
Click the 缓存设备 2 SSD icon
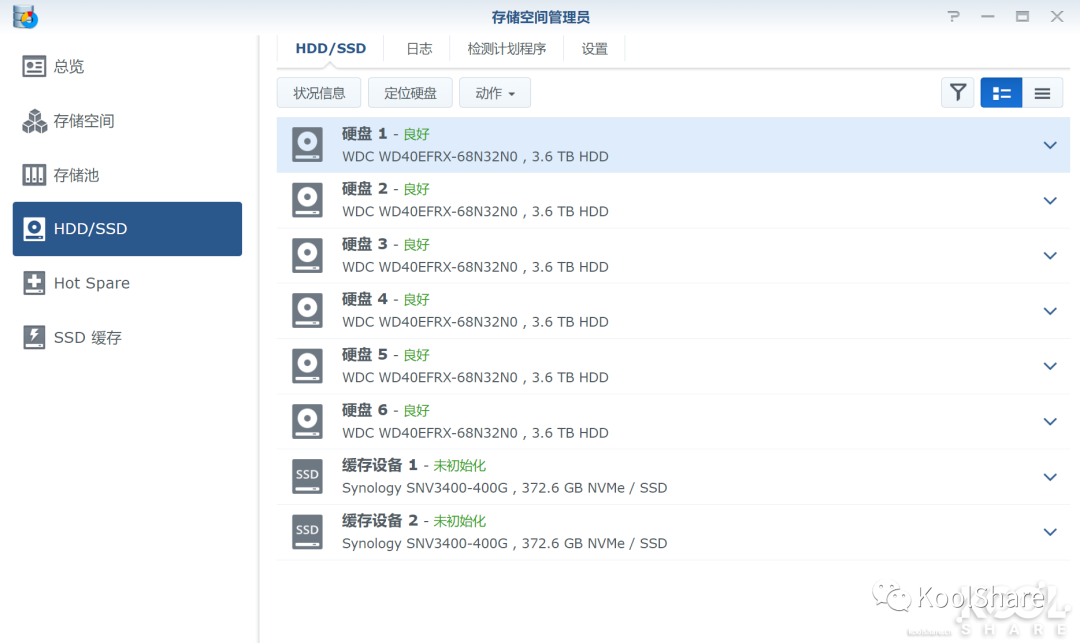(307, 531)
